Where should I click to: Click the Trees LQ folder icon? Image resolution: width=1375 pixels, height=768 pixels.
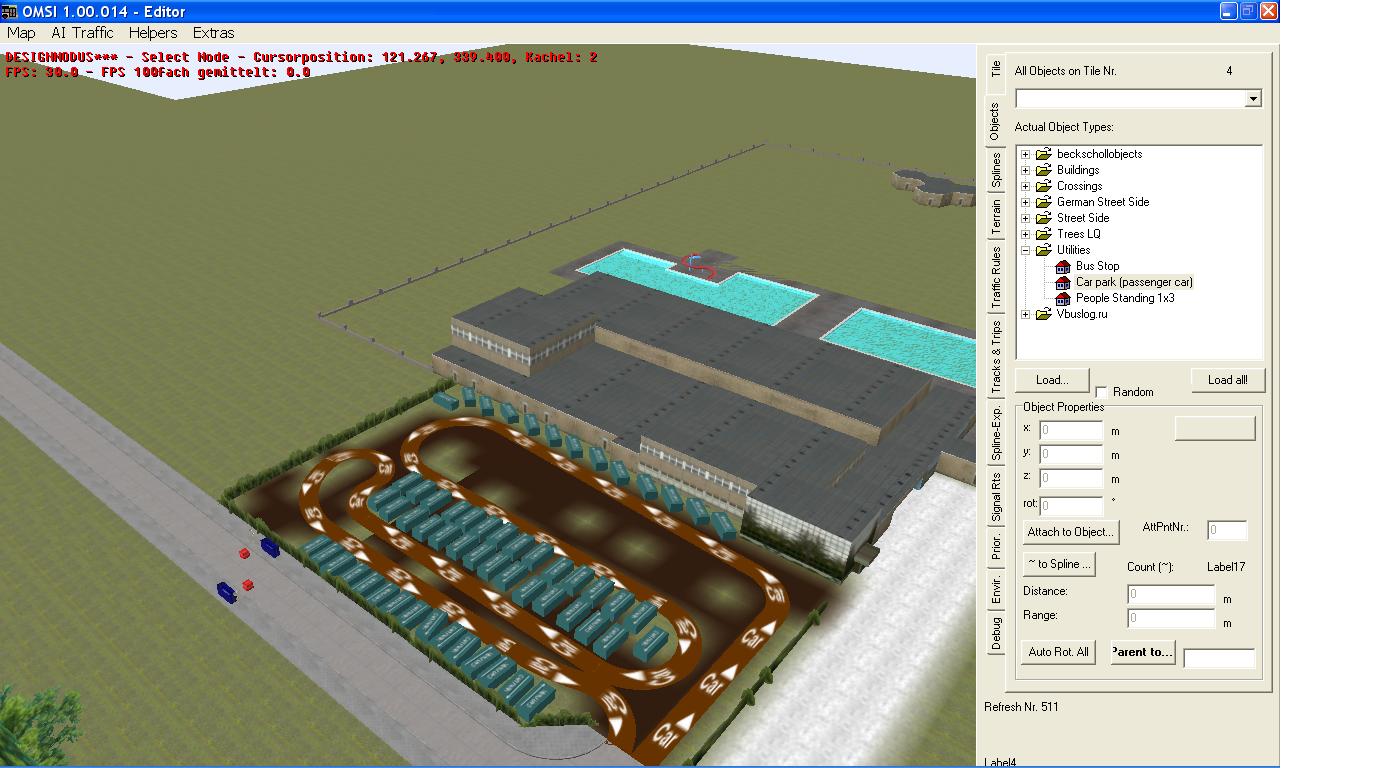[x=1044, y=234]
